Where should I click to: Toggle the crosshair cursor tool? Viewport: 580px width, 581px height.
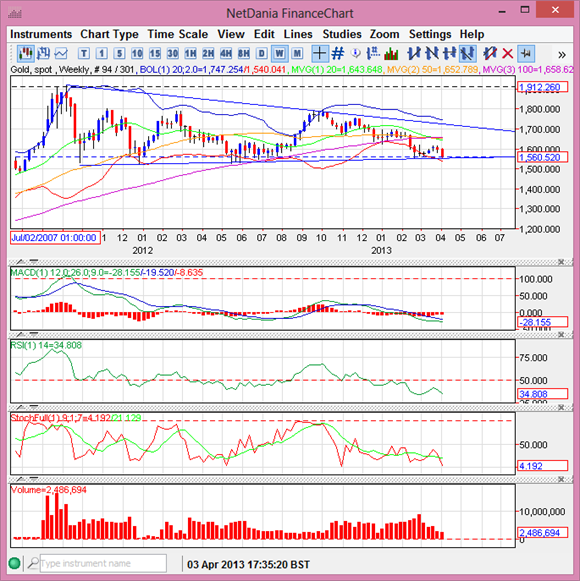(319, 54)
